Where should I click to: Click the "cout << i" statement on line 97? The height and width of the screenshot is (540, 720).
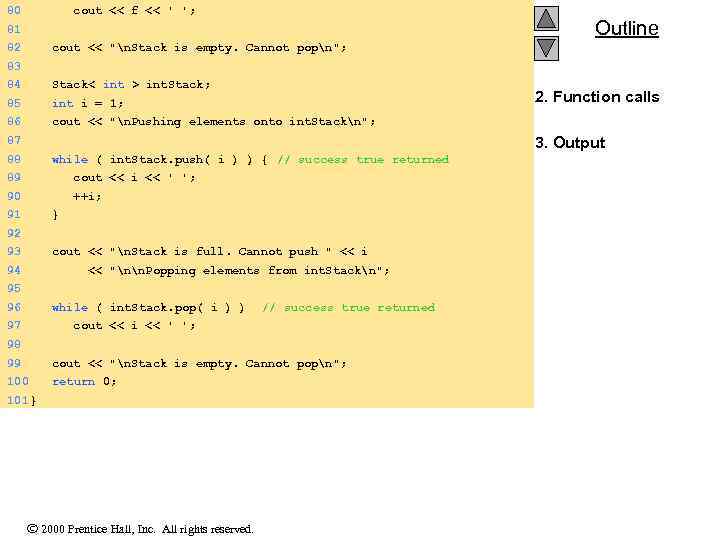[134, 326]
